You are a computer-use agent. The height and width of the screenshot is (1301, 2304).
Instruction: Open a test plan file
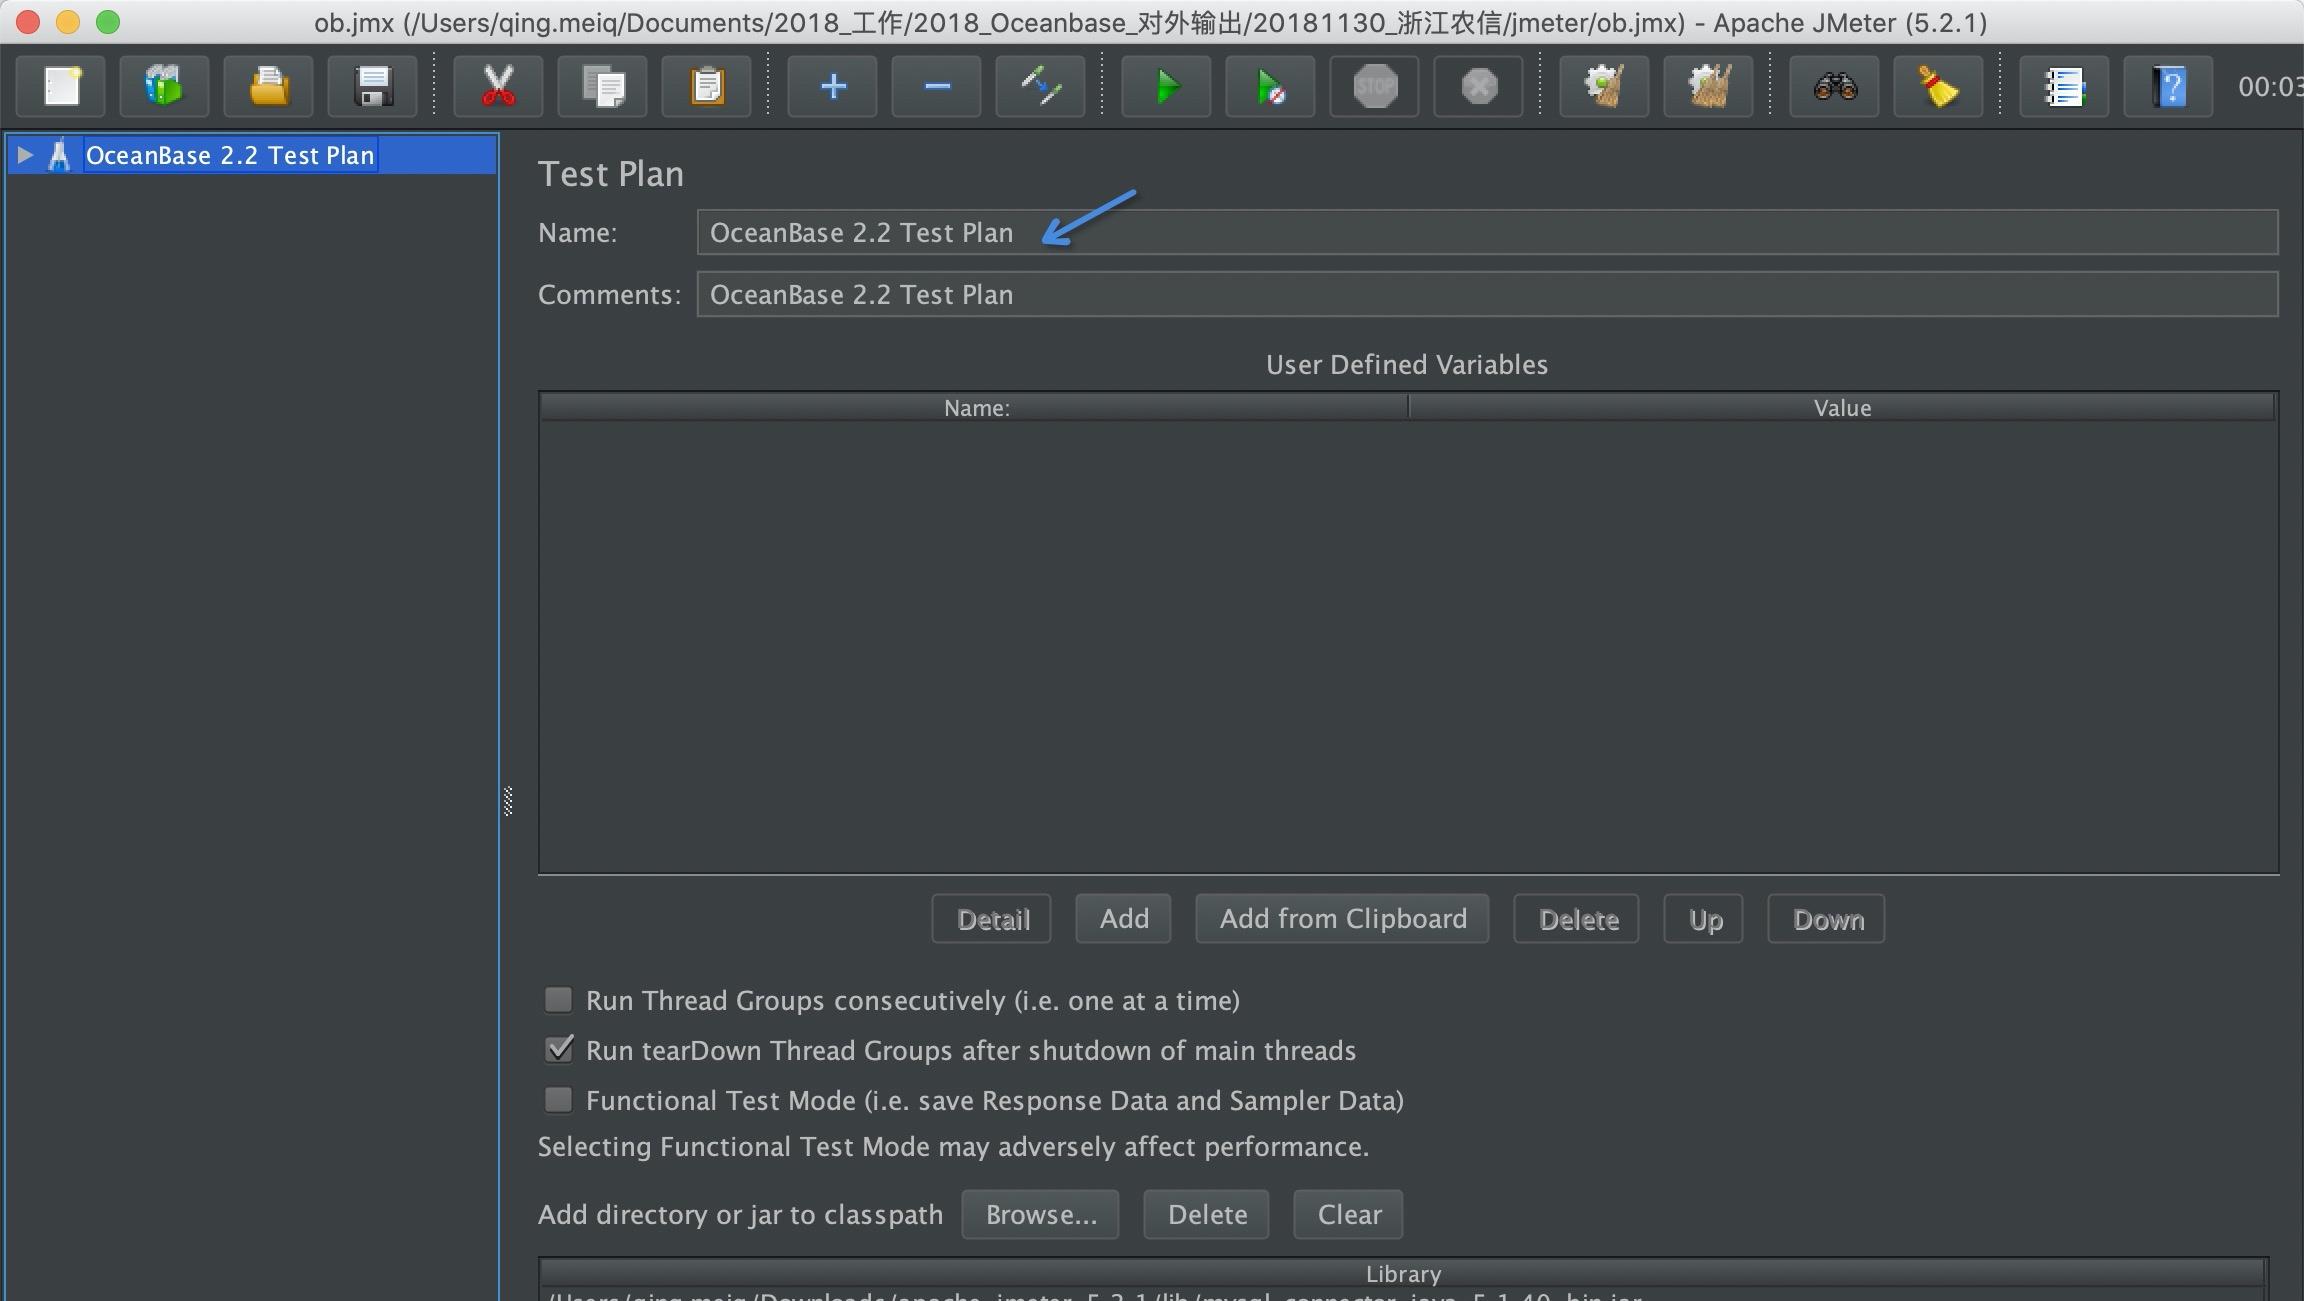click(268, 86)
